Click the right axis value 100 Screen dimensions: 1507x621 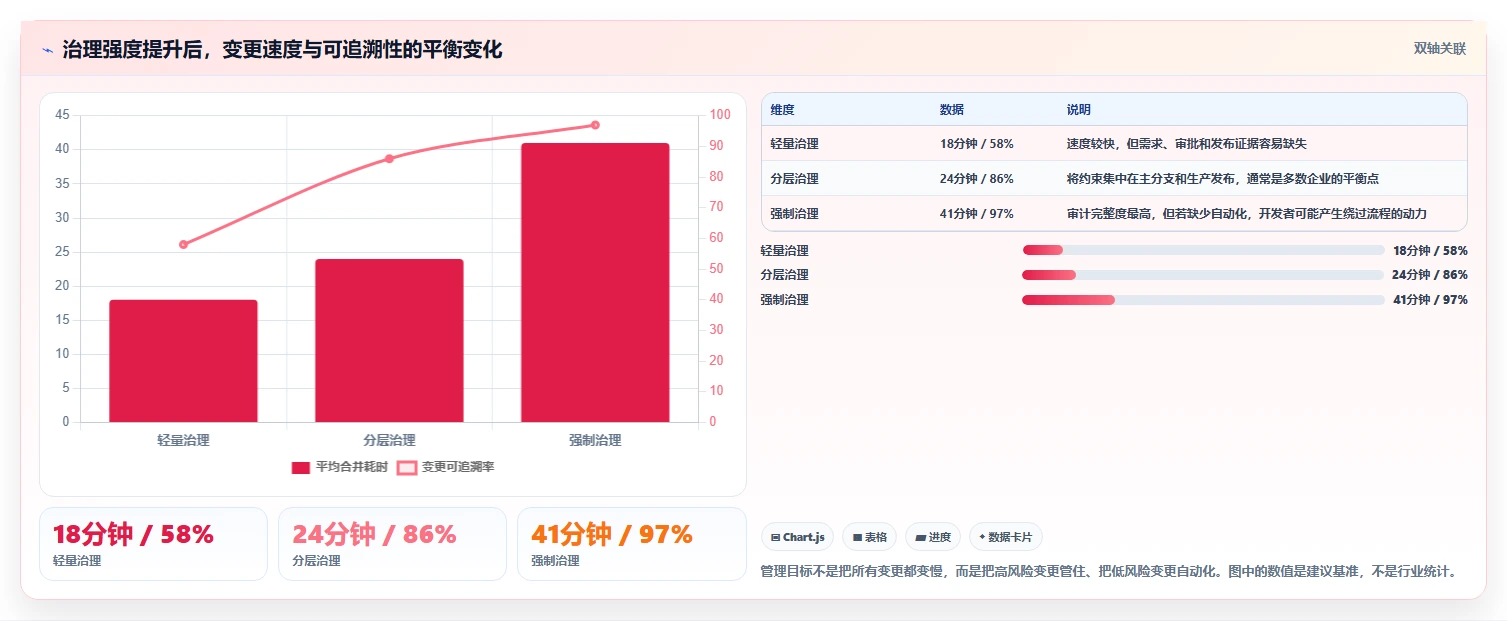(720, 115)
